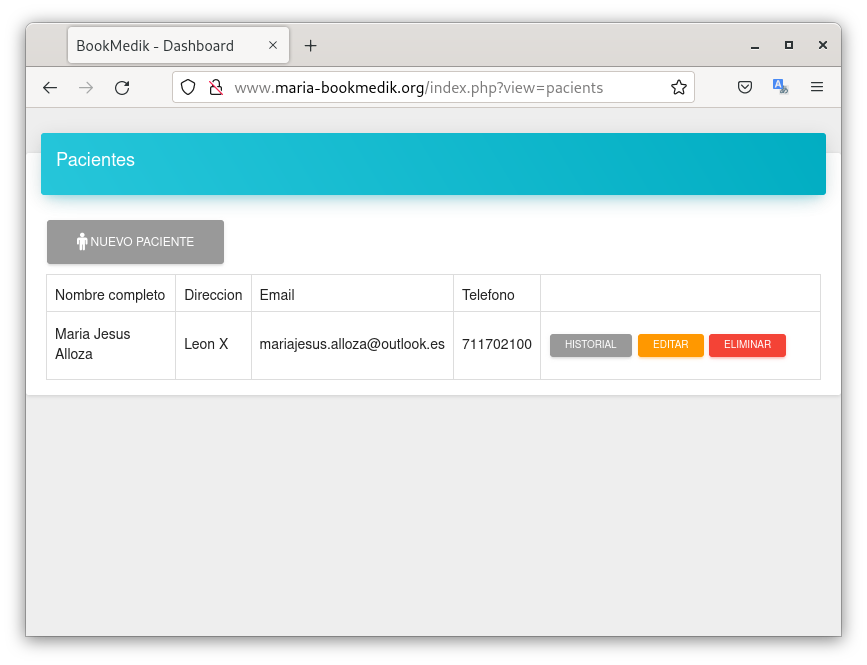Click the phone number 711702100
Screen dimensions: 867x665
tap(496, 345)
